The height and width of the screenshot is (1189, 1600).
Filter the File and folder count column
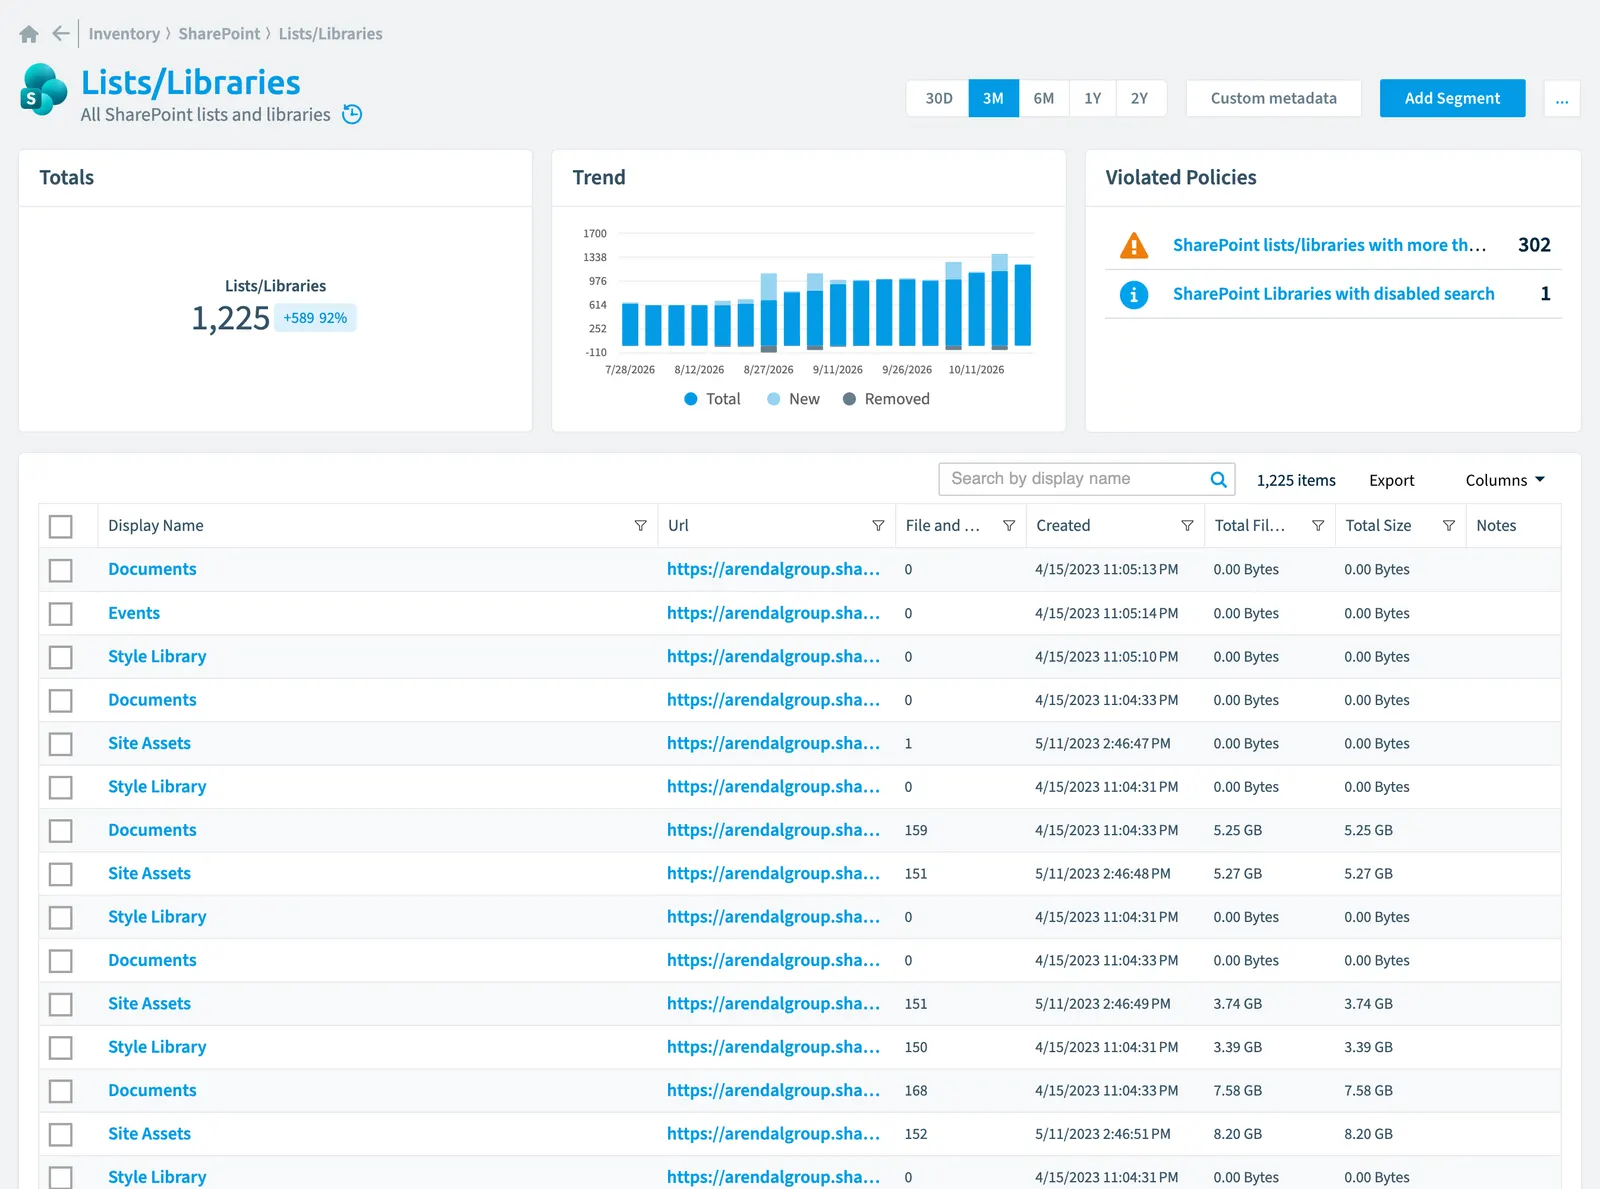point(1009,526)
